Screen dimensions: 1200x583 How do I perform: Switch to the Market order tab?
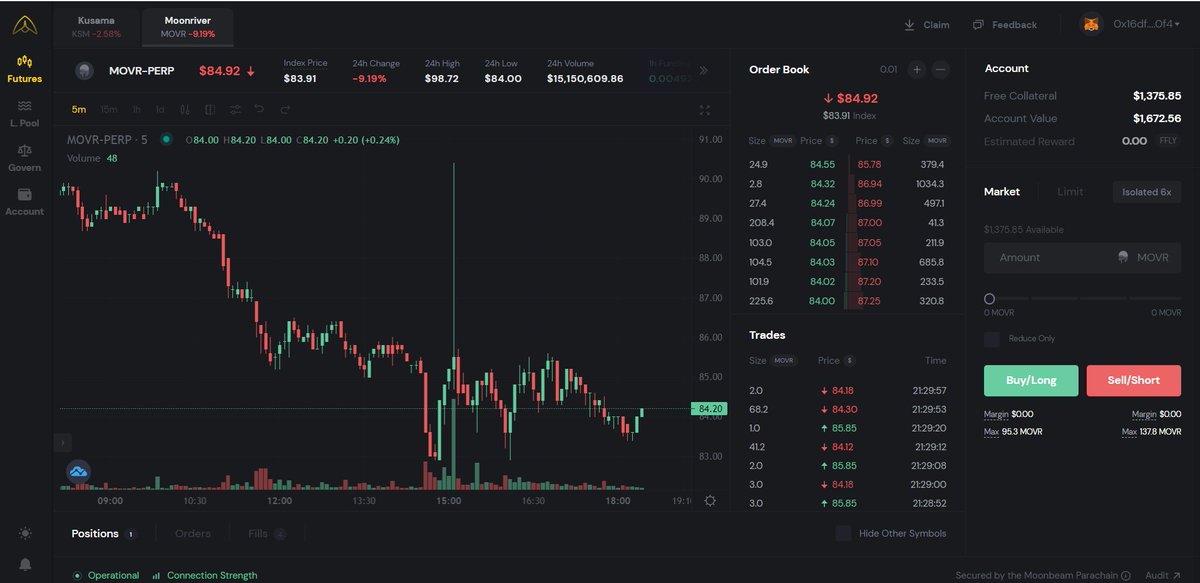tap(1002, 191)
